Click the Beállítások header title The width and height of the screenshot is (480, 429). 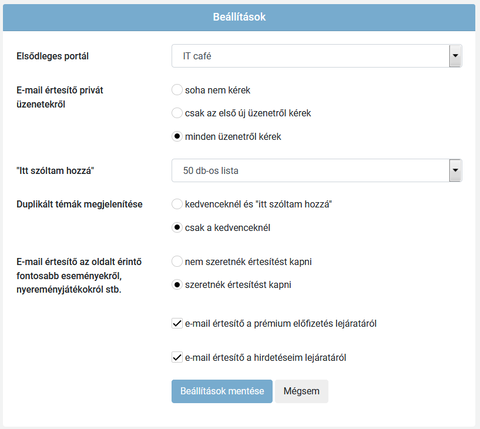click(239, 17)
